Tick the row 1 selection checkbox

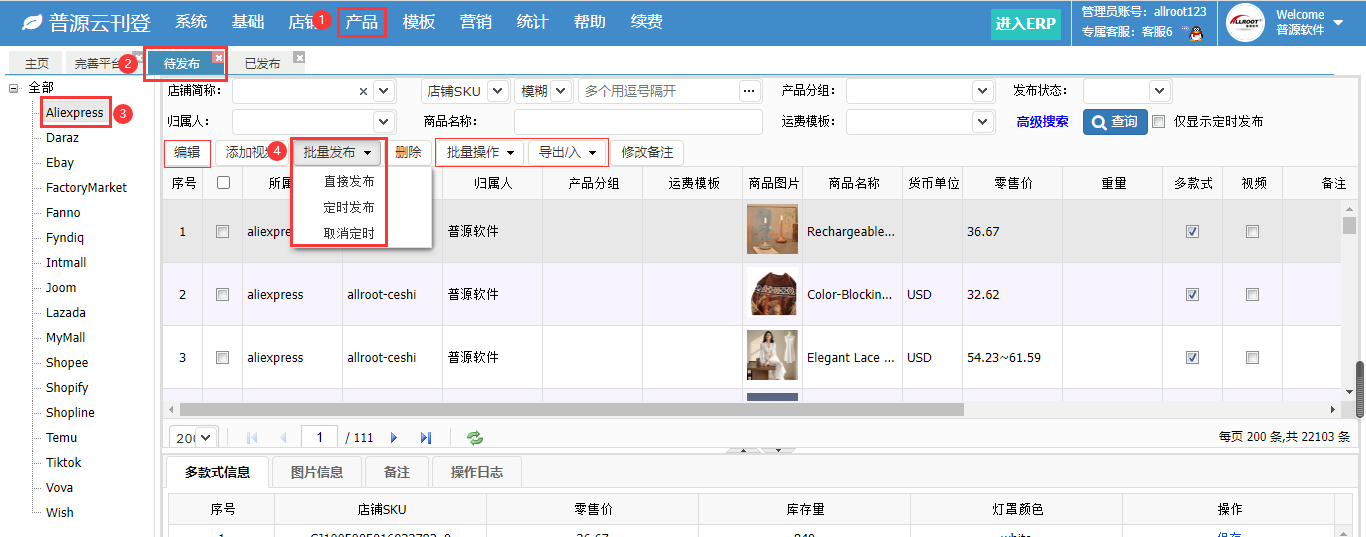223,231
